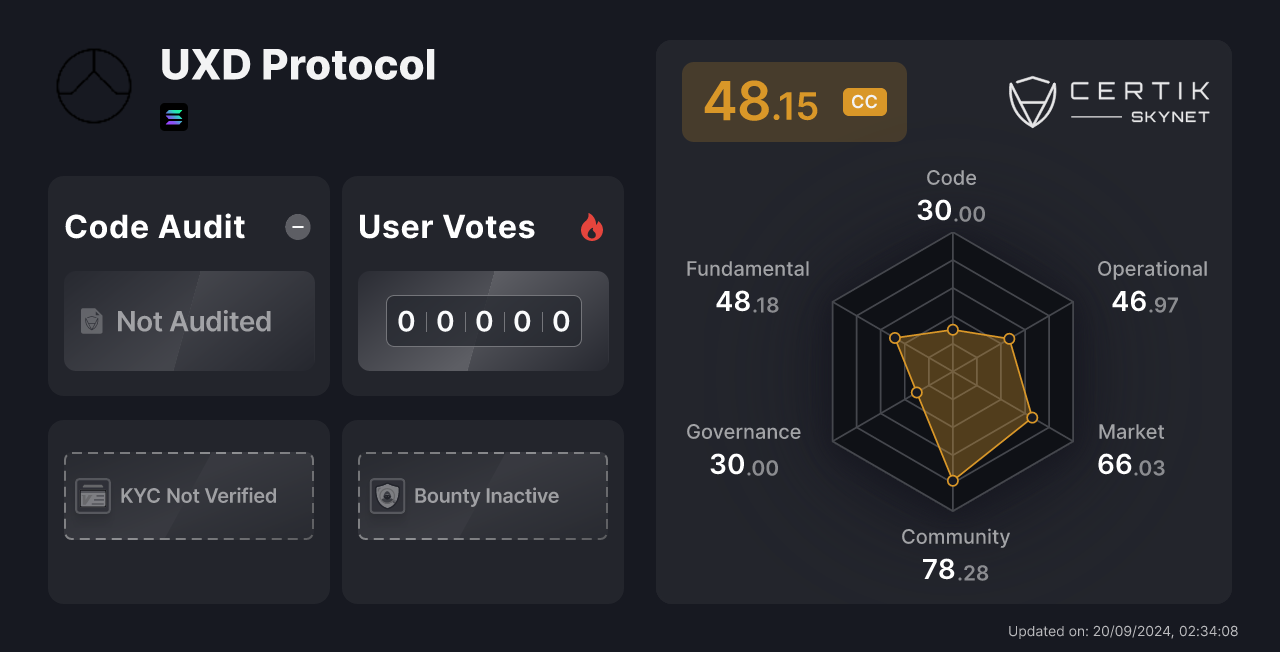Click the orange CC badge
The image size is (1280, 652).
(x=864, y=101)
